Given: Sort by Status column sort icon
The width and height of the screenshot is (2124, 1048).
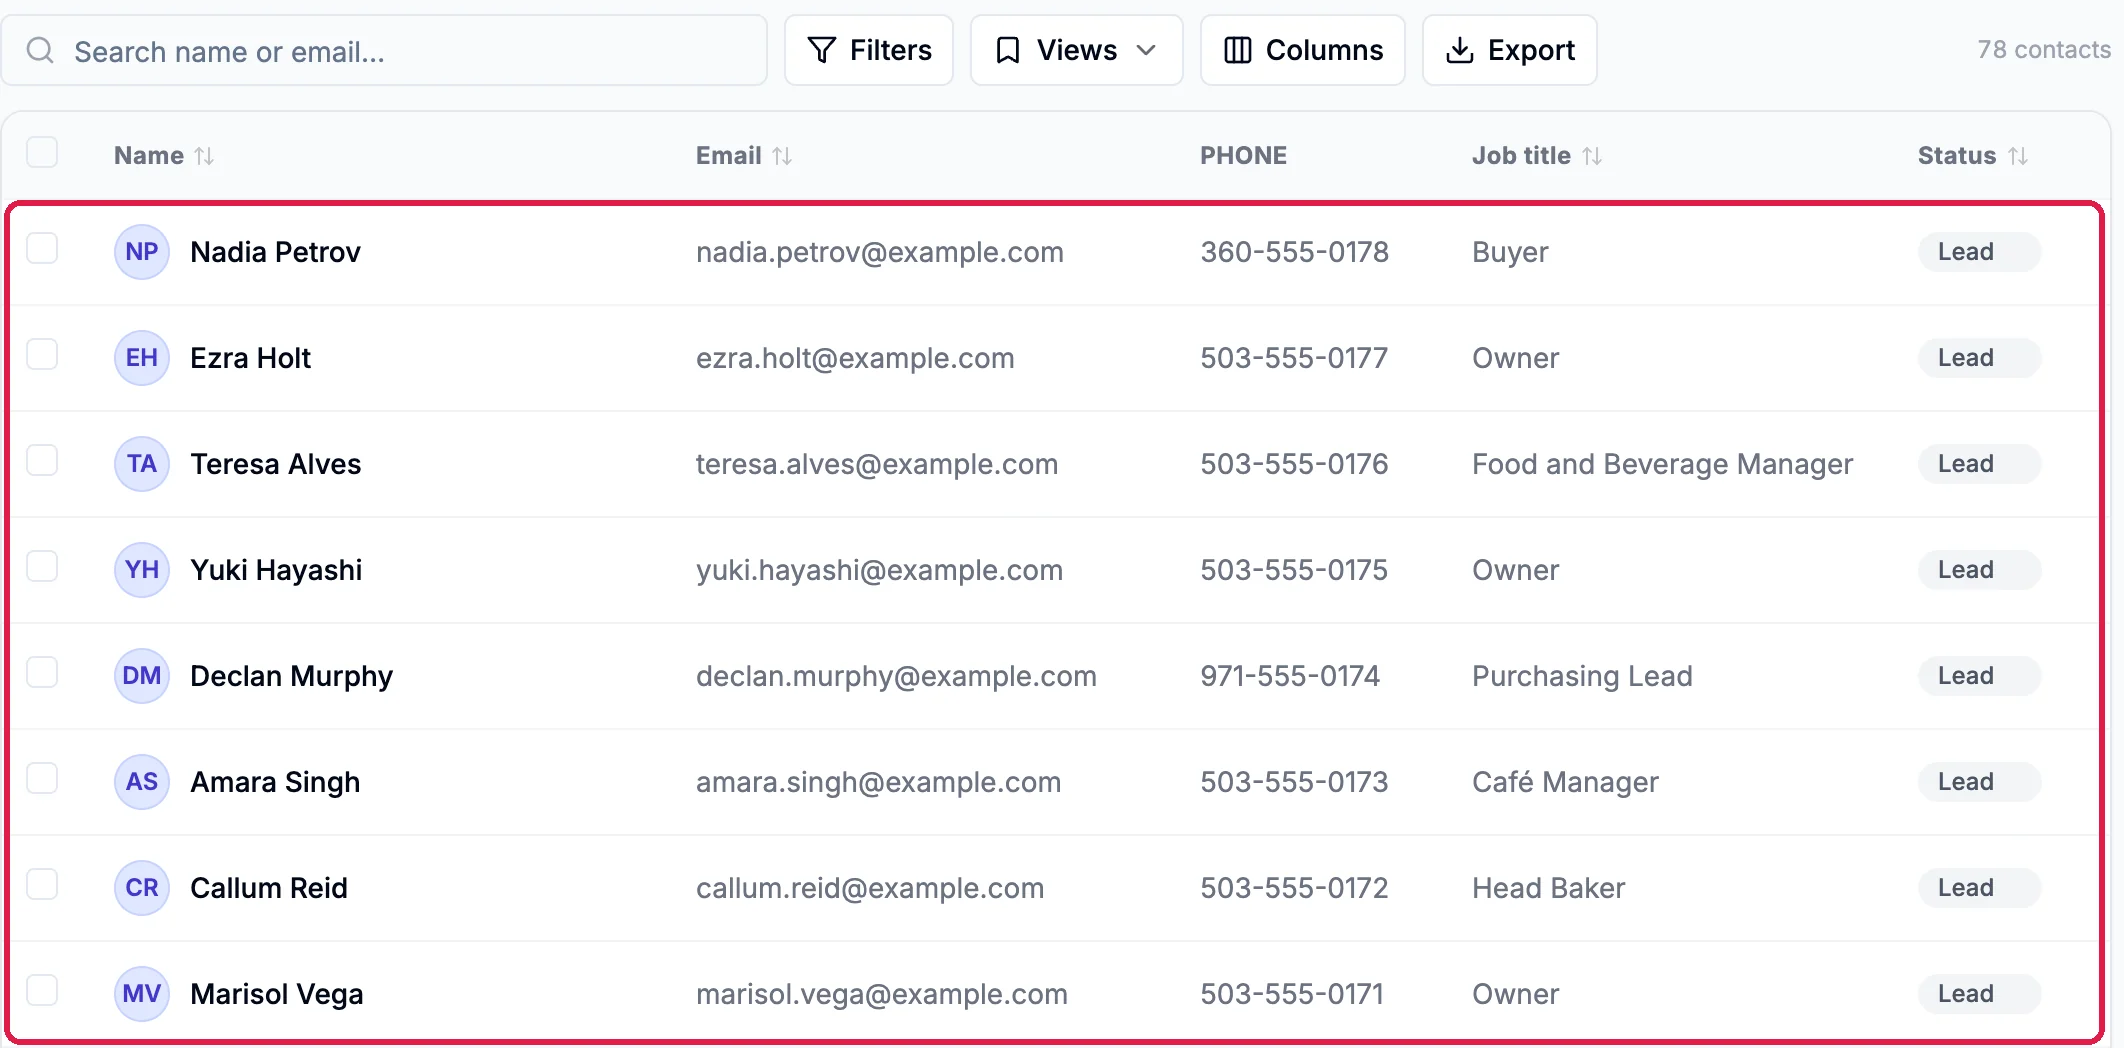Looking at the screenshot, I should click(x=2018, y=156).
